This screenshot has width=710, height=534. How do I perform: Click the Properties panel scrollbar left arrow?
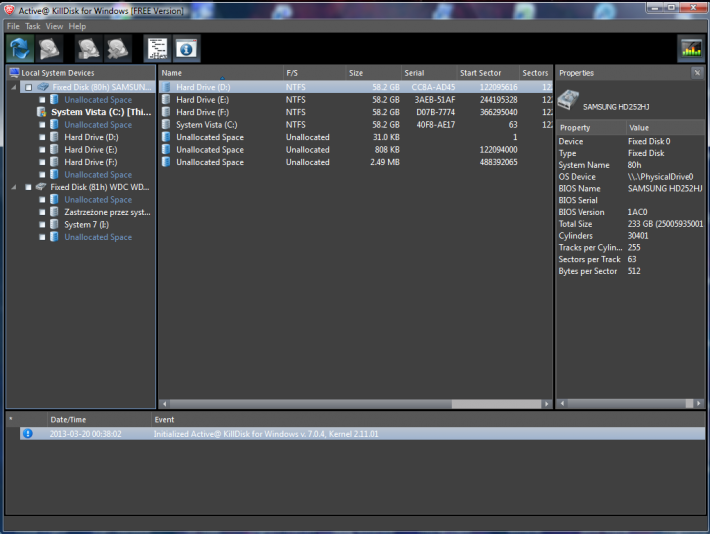[x=562, y=403]
